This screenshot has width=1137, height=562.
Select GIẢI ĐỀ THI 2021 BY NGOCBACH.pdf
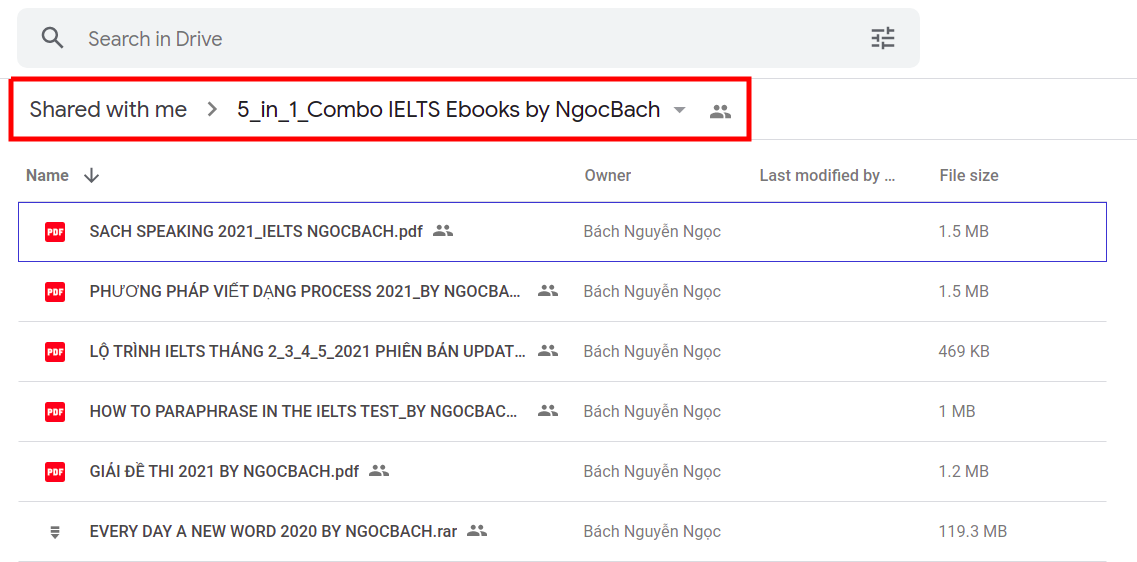click(x=224, y=471)
